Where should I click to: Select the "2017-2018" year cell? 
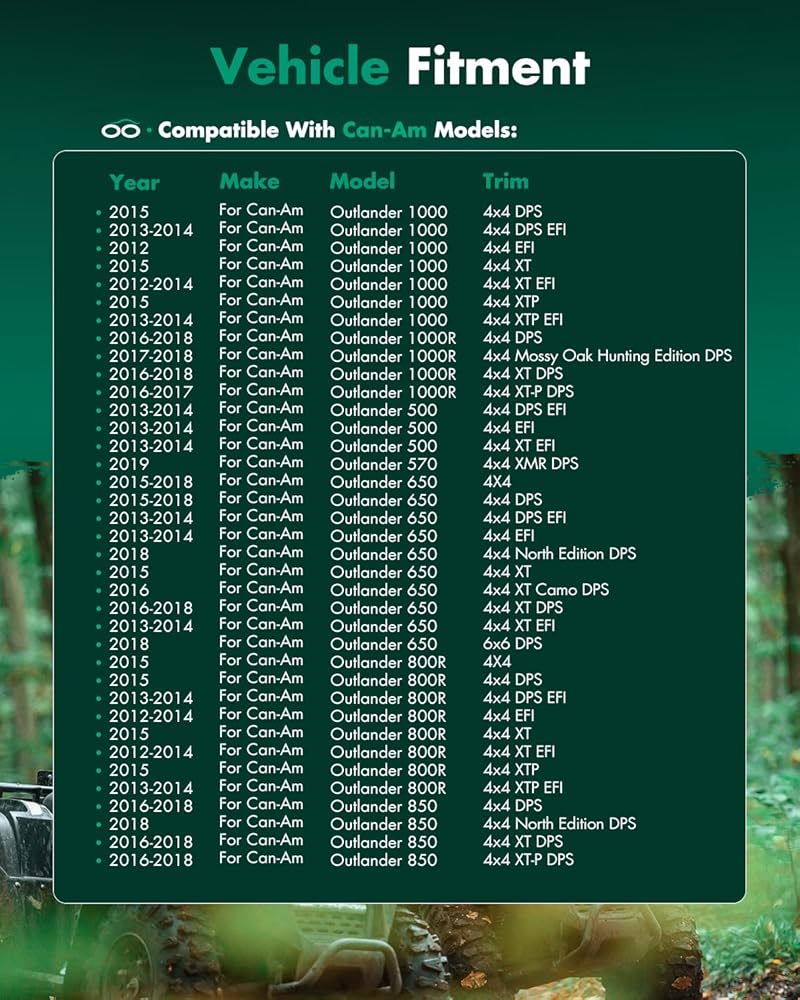(151, 356)
